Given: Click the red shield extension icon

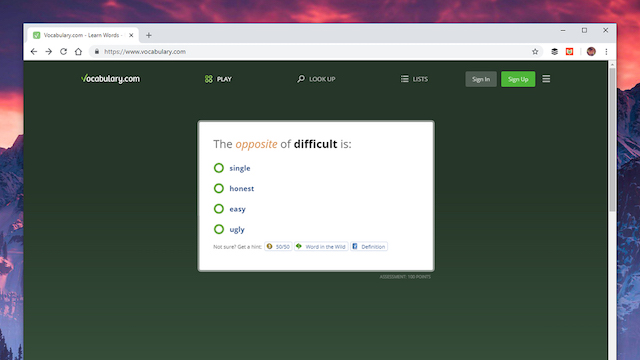Looking at the screenshot, I should pyautogui.click(x=569, y=52).
